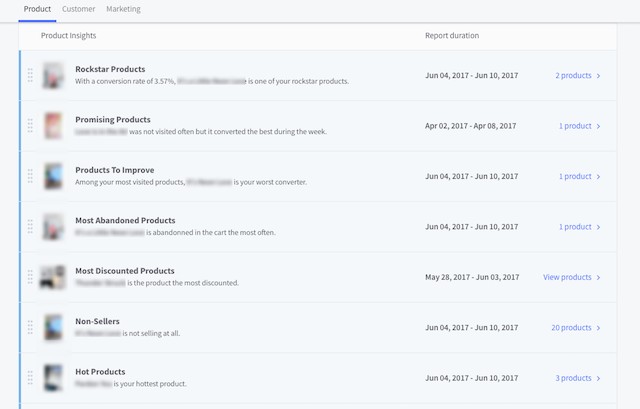640x409 pixels.
Task: Click drag handle beside Products To Improve
Action: pos(30,176)
